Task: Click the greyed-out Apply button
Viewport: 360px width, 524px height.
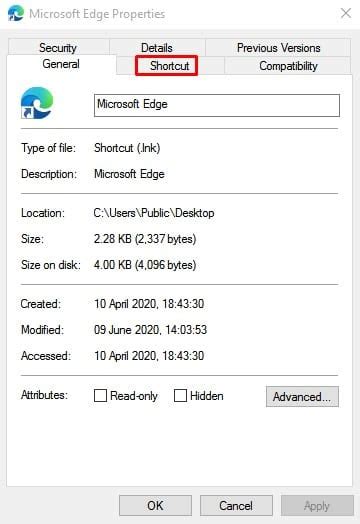Action: [x=317, y=506]
